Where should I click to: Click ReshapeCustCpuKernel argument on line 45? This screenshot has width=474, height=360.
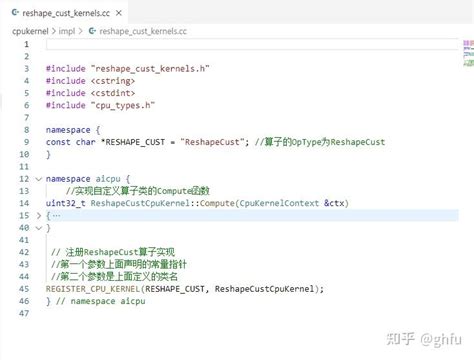[264, 289]
